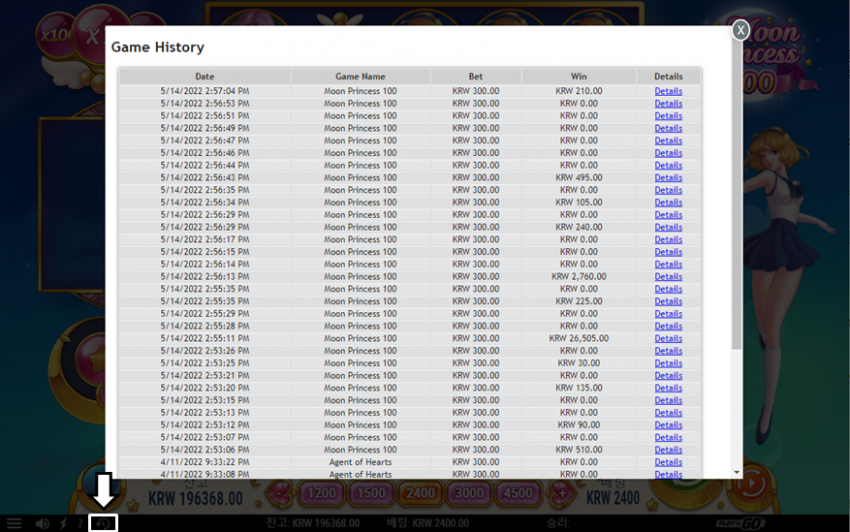Open Details for the KRW 30.00 win
Viewport: 850px width, 532px height.
click(x=668, y=363)
